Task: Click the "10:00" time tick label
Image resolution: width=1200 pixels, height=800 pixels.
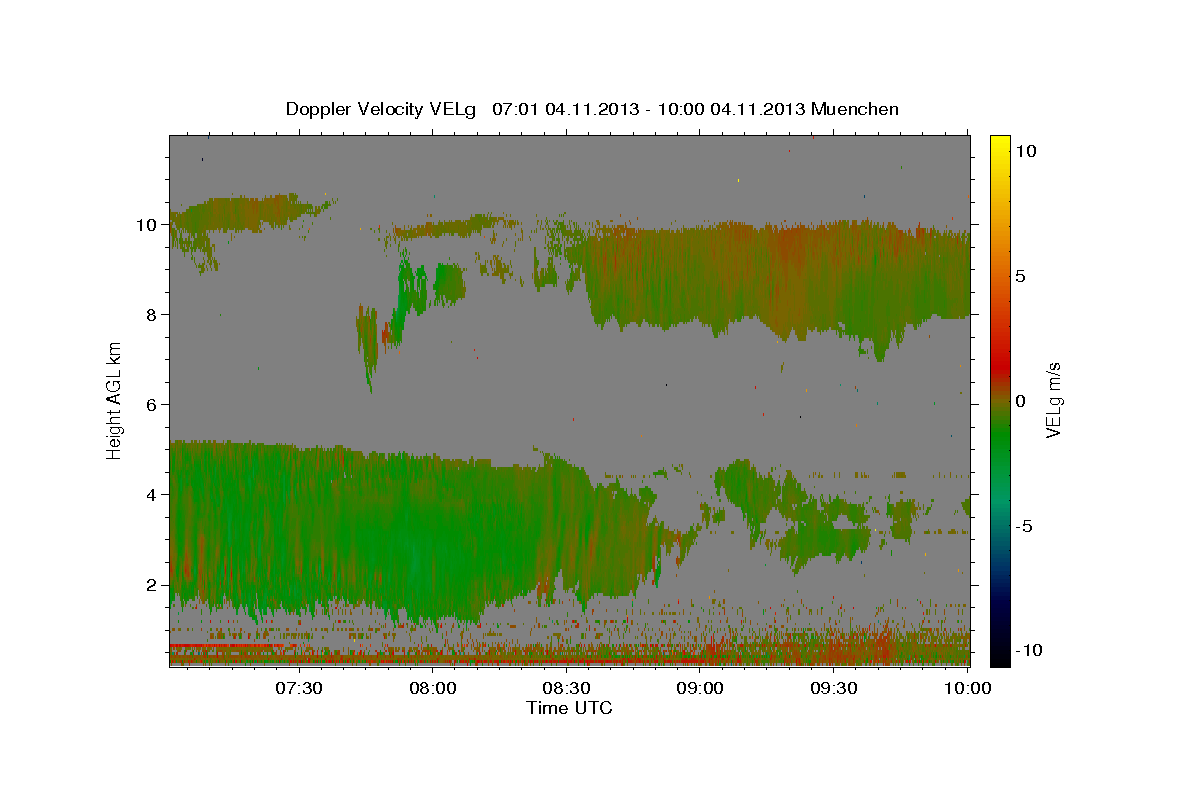Action: (x=968, y=688)
